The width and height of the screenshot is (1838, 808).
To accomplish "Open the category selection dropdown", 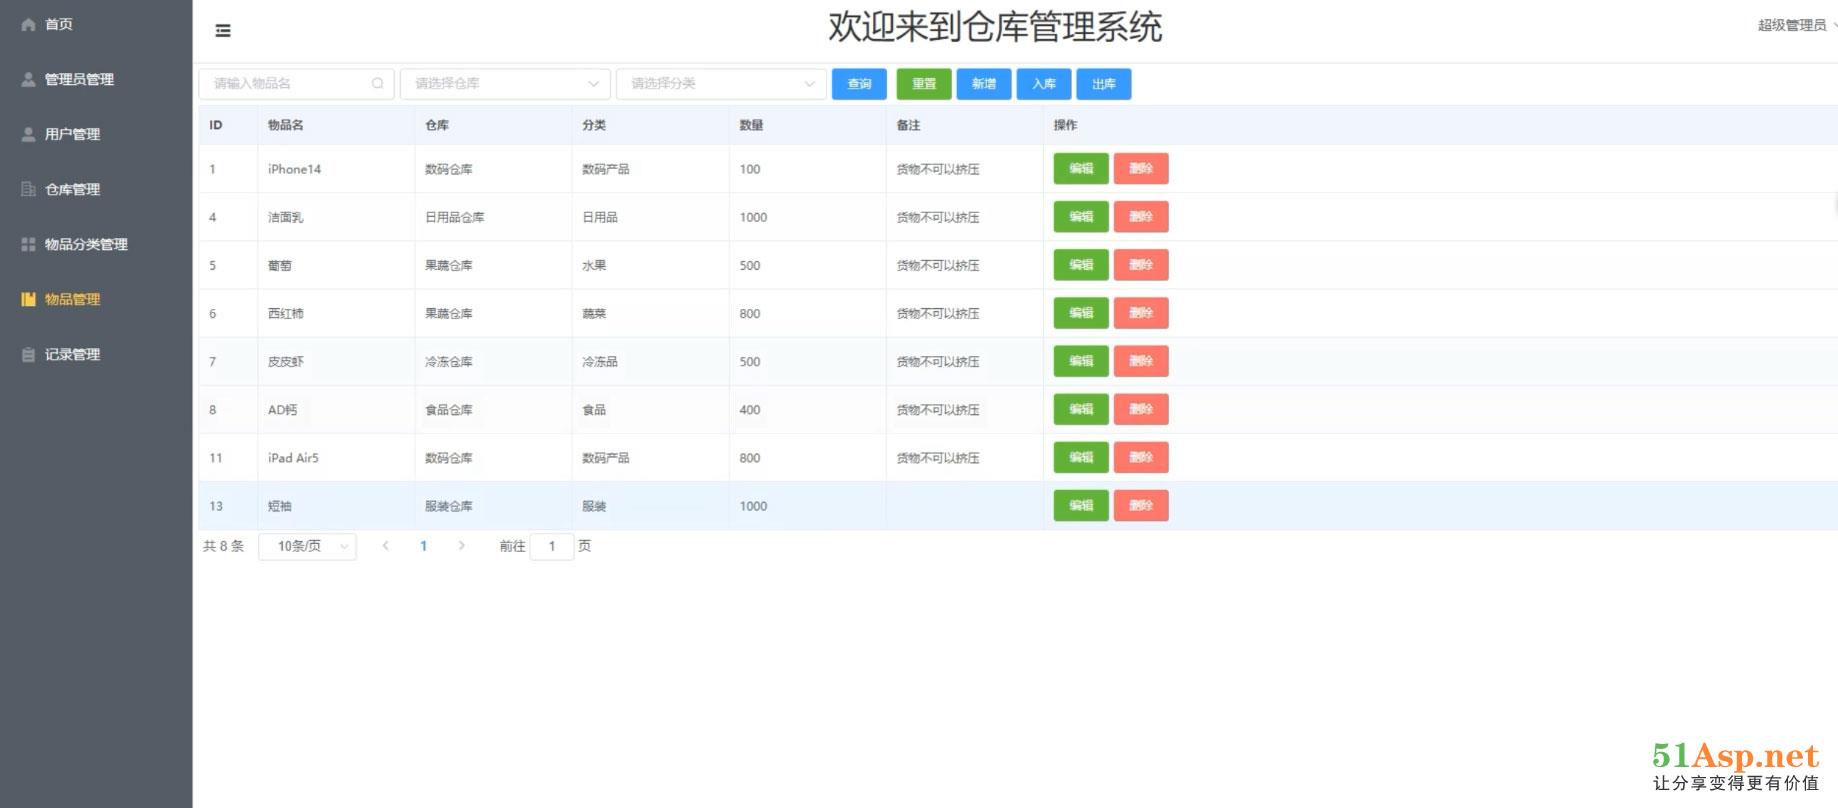I will point(721,84).
